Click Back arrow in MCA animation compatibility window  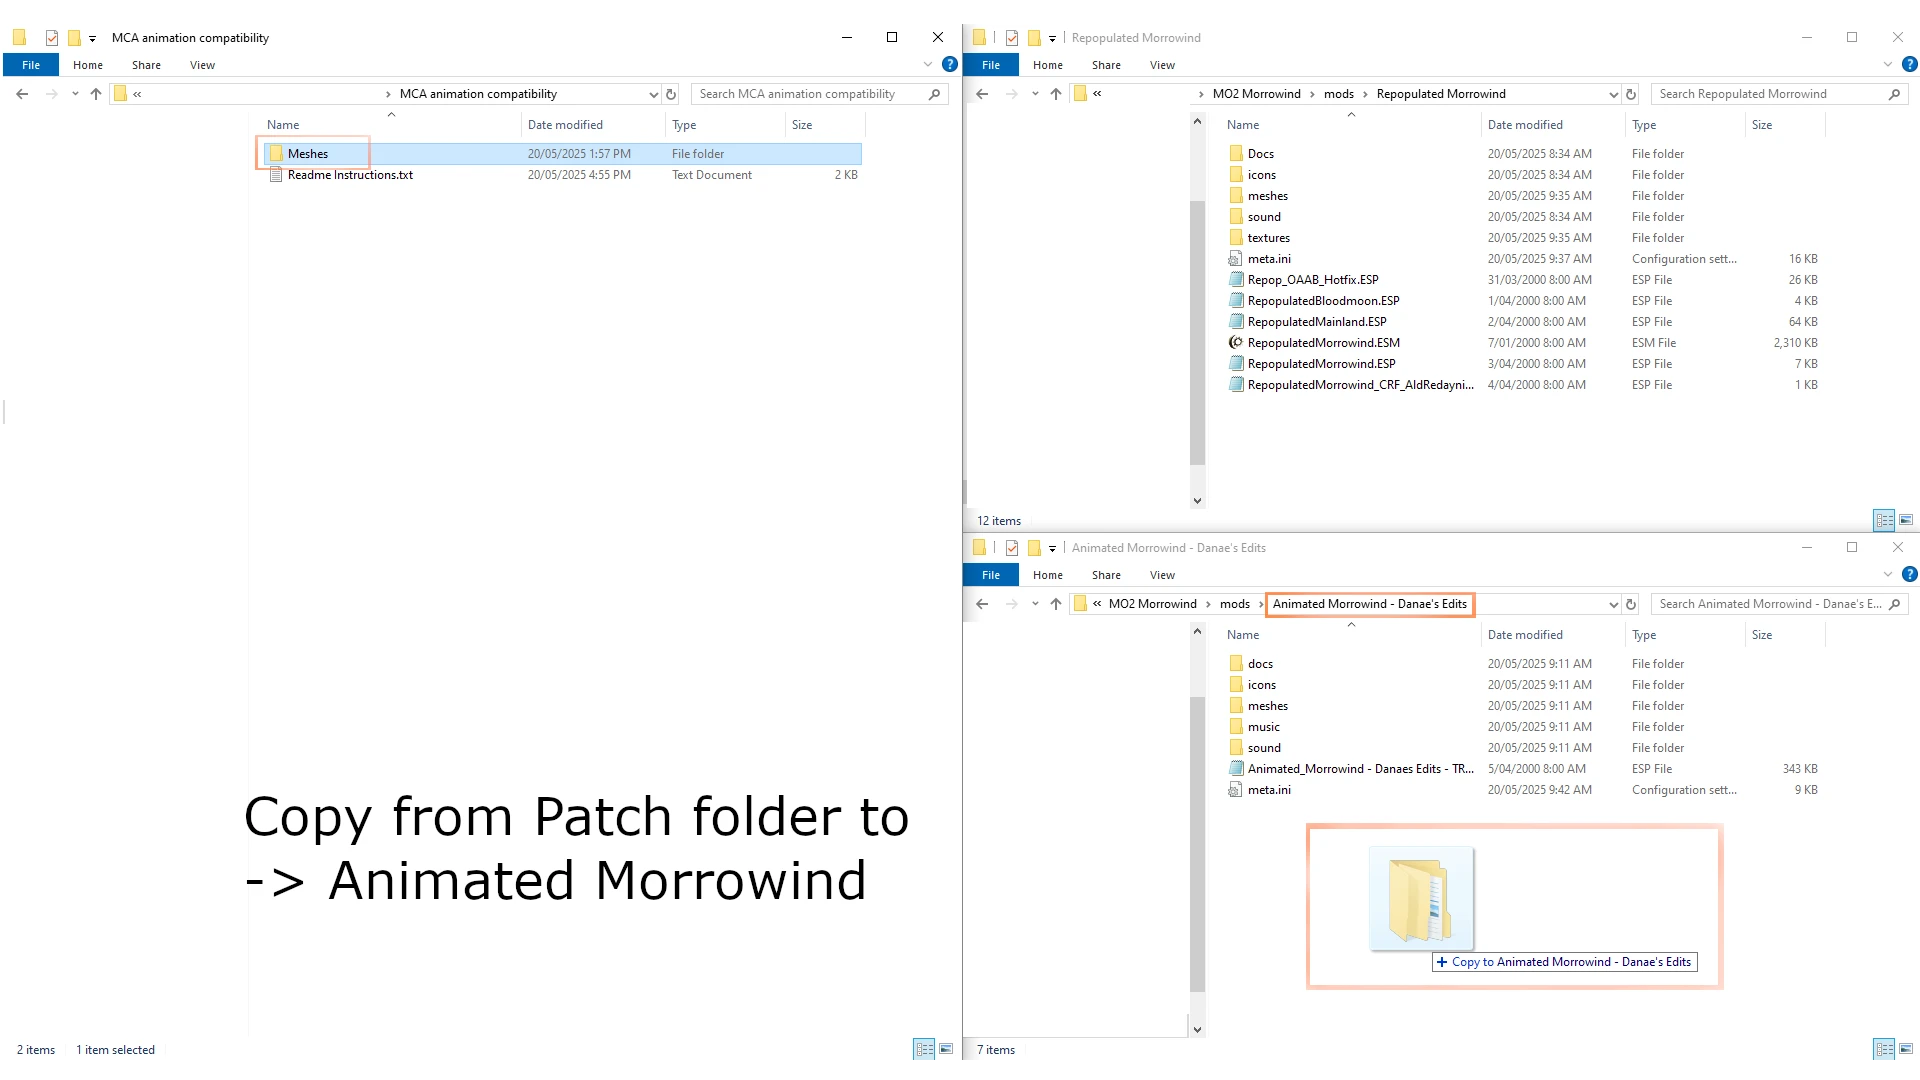[22, 94]
